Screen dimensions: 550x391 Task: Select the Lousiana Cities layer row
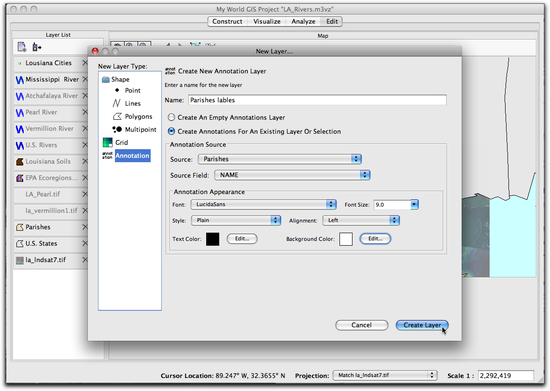click(50, 63)
